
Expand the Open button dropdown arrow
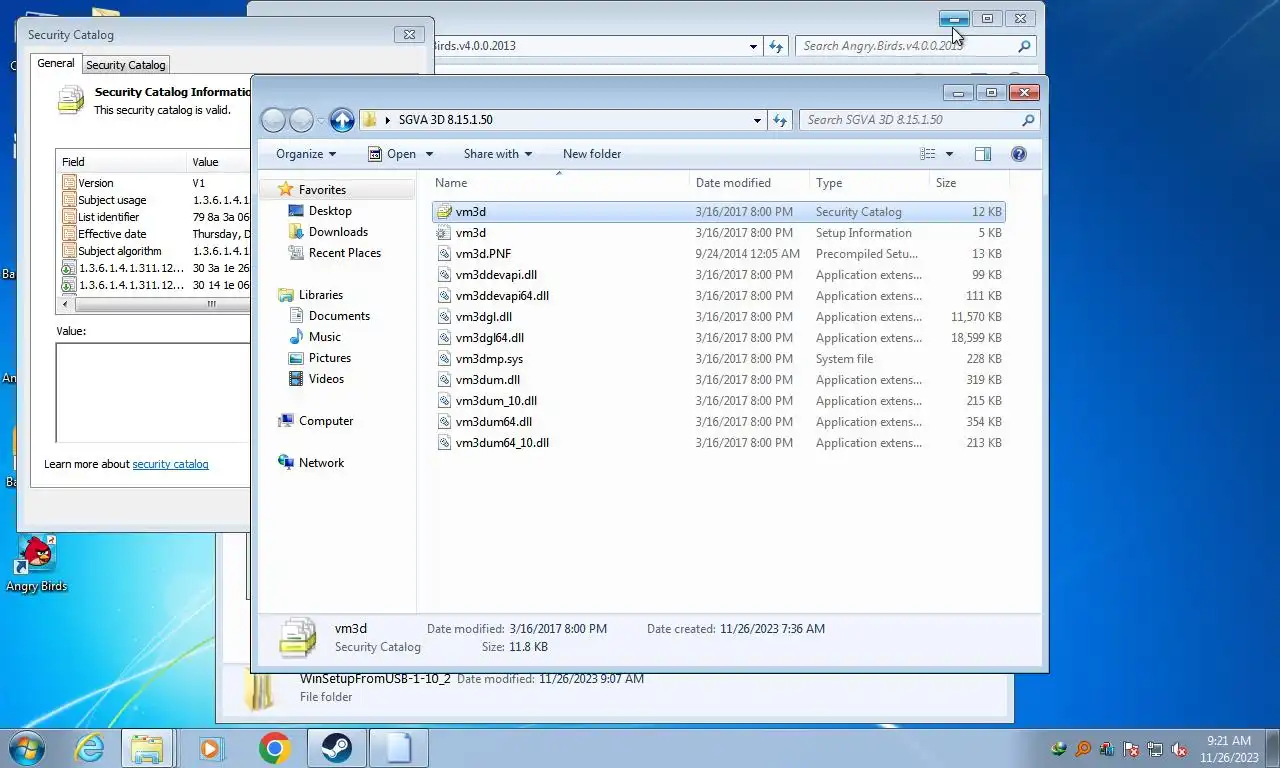point(430,154)
